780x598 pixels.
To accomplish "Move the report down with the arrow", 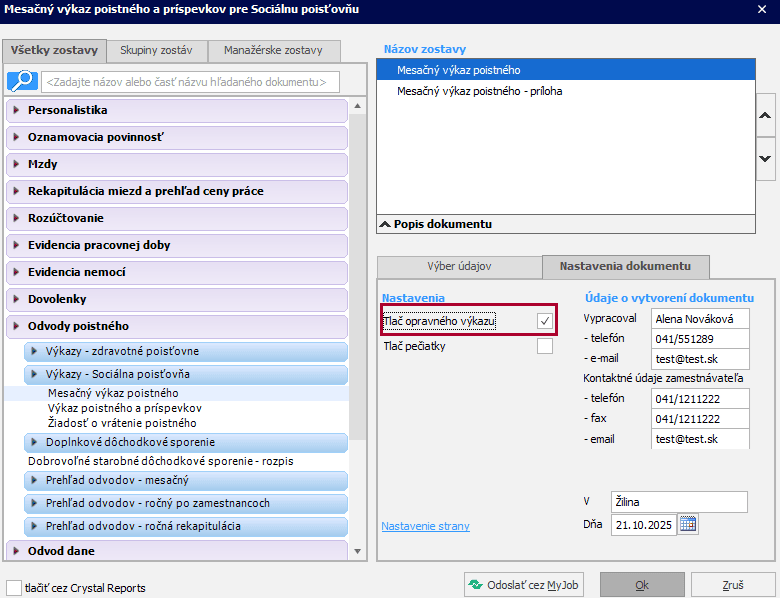I will 765,158.
